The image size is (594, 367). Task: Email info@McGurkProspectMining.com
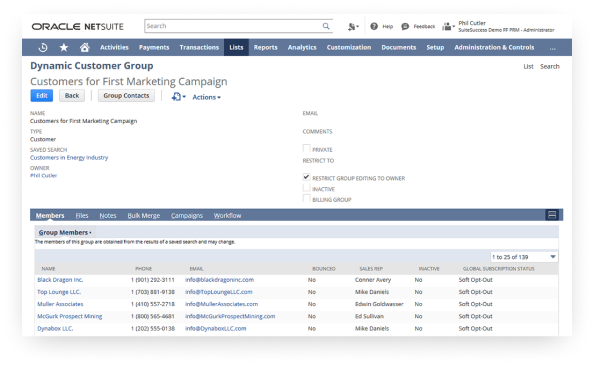tap(230, 316)
